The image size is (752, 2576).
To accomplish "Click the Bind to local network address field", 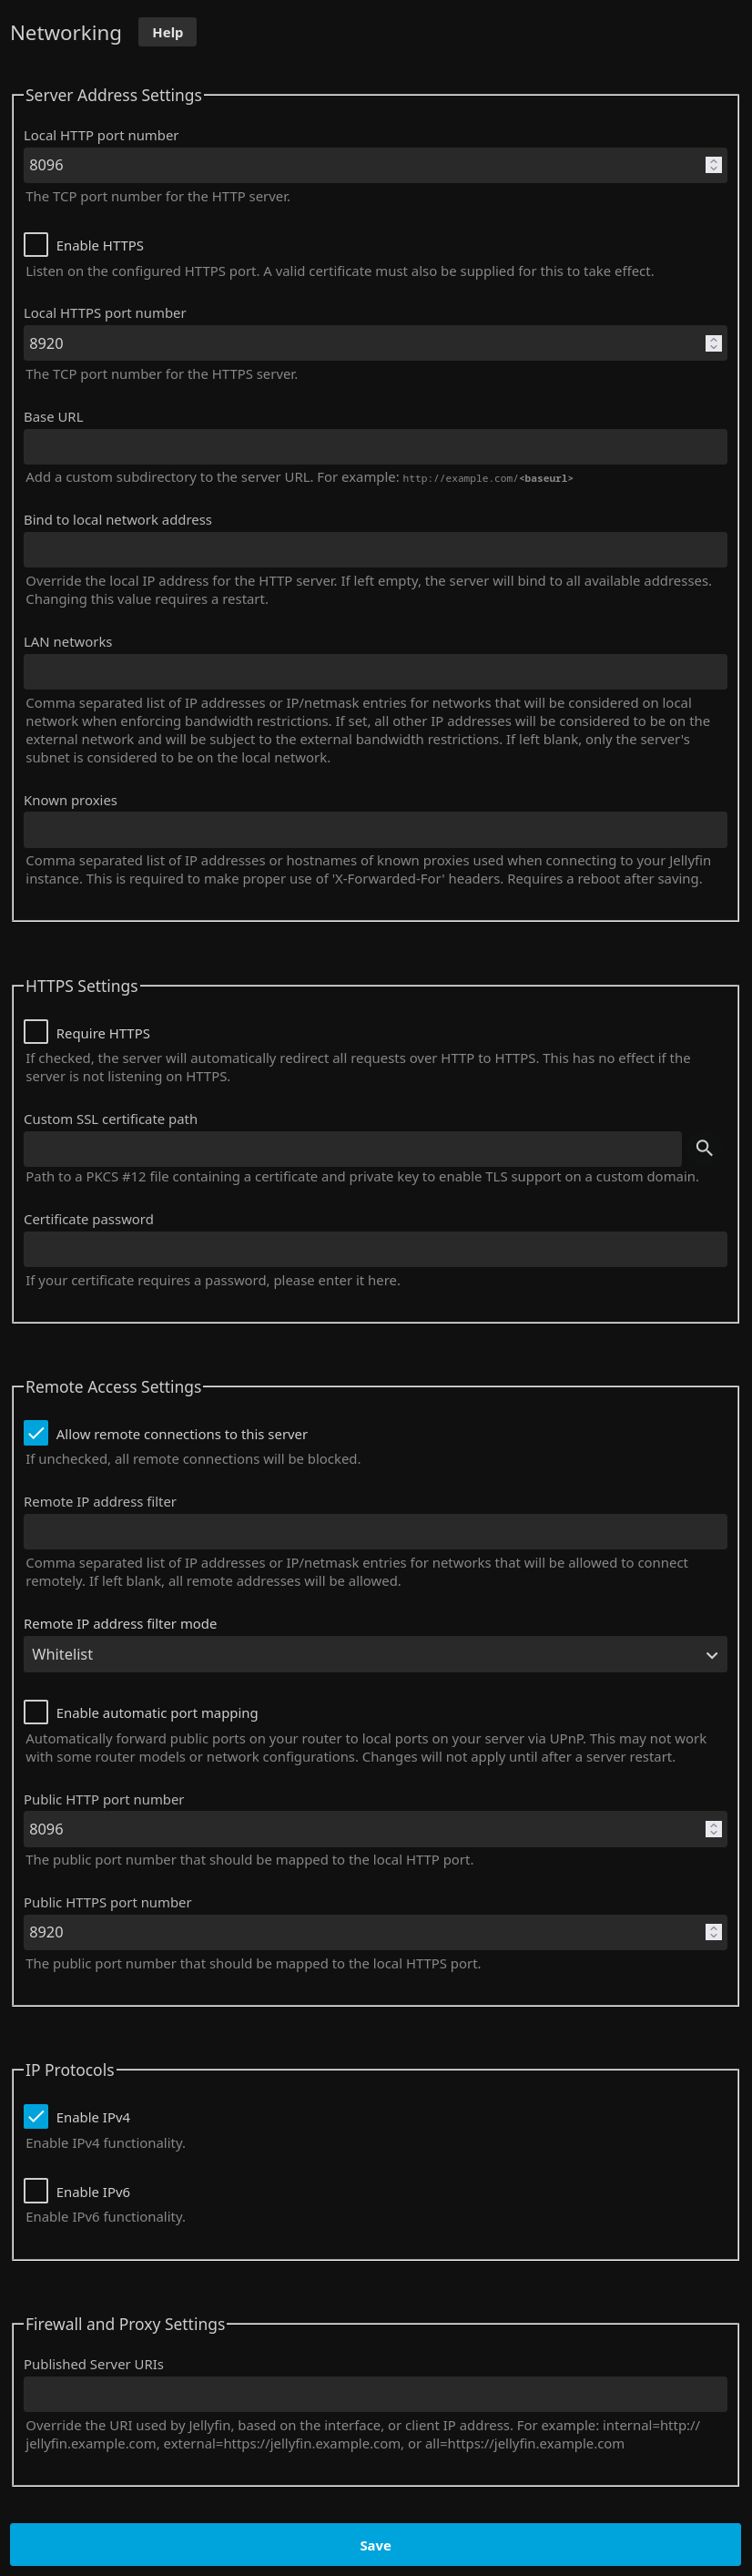I will pos(375,550).
